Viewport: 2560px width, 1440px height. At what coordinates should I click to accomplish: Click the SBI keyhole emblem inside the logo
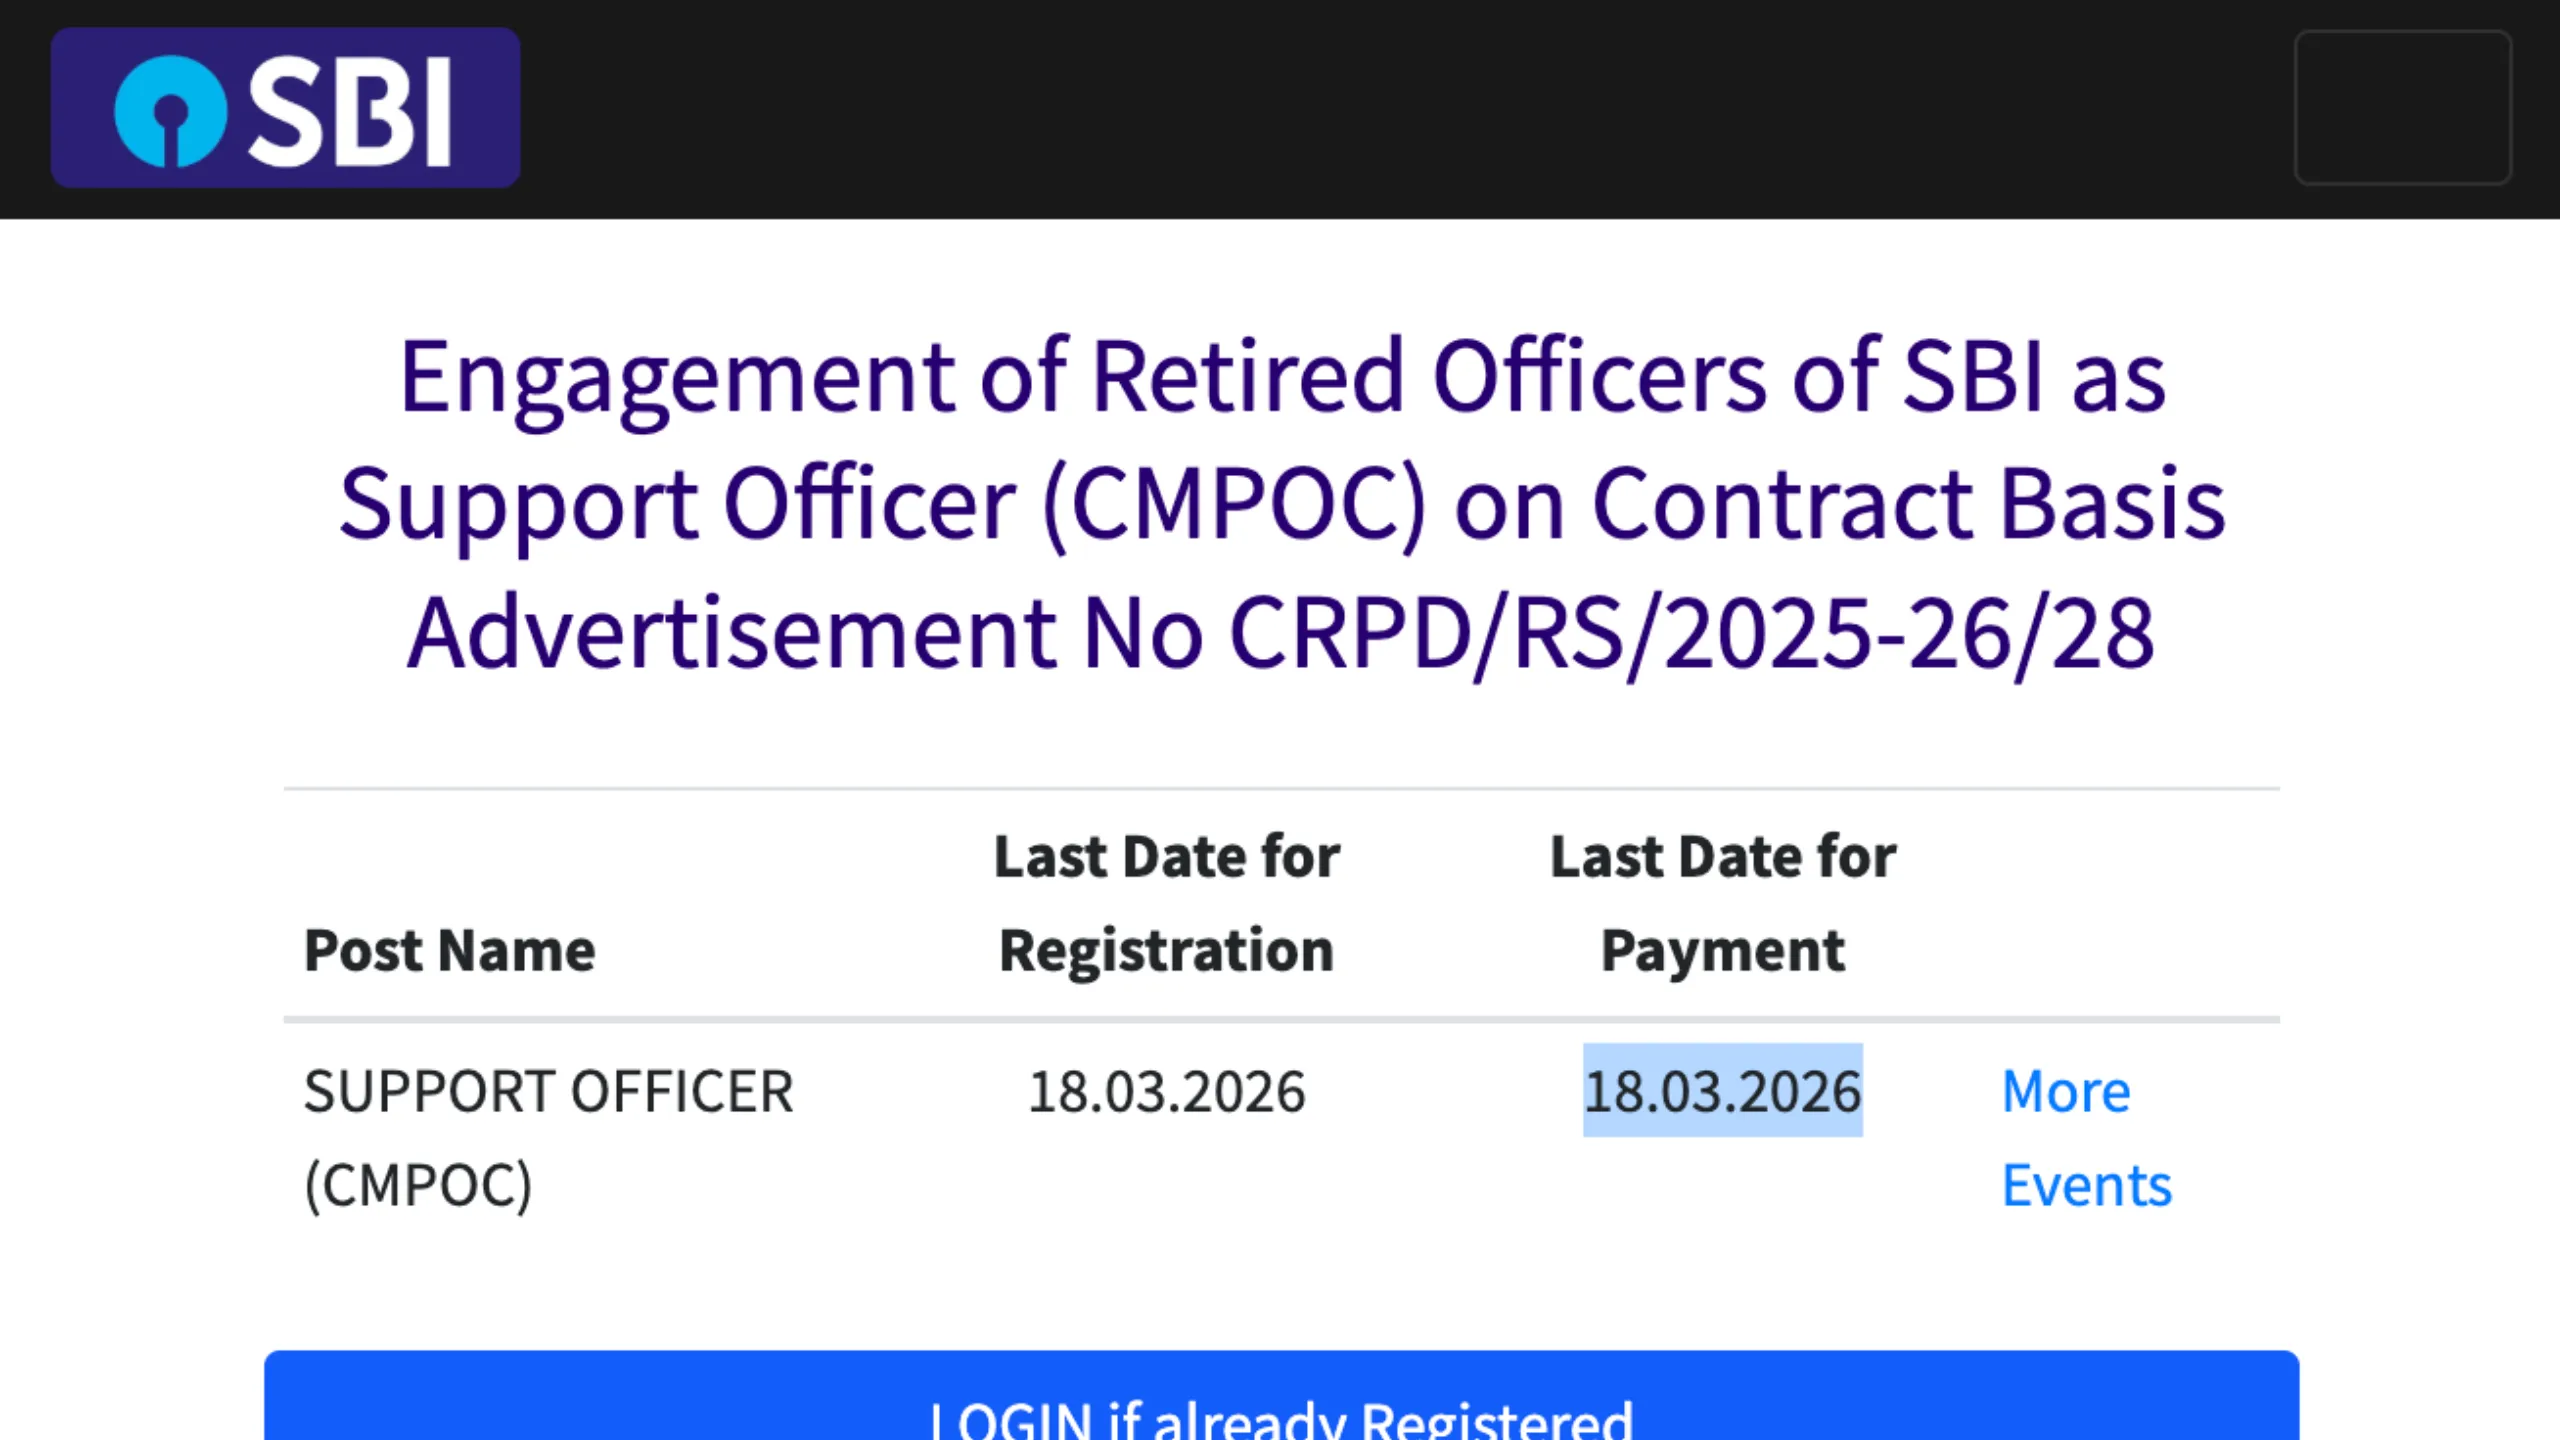click(x=170, y=110)
